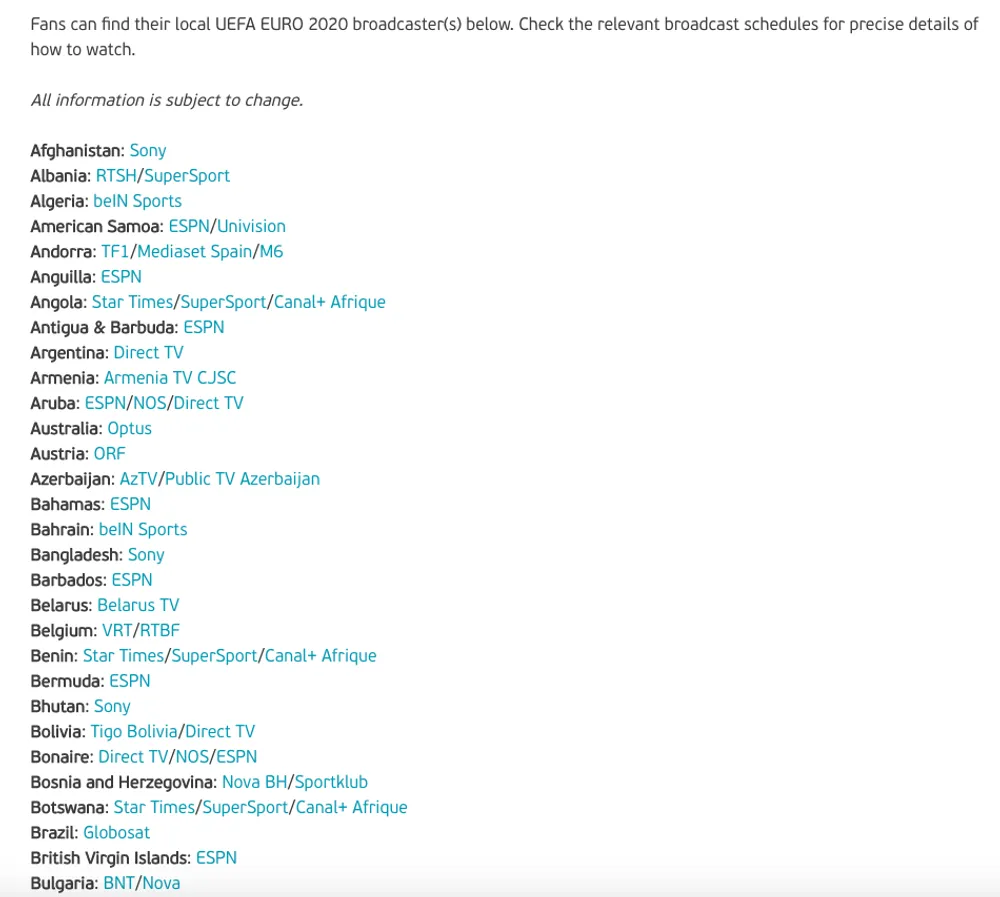Open Canal+ Afrique link for Botswana
This screenshot has height=897, width=1000.
(351, 808)
